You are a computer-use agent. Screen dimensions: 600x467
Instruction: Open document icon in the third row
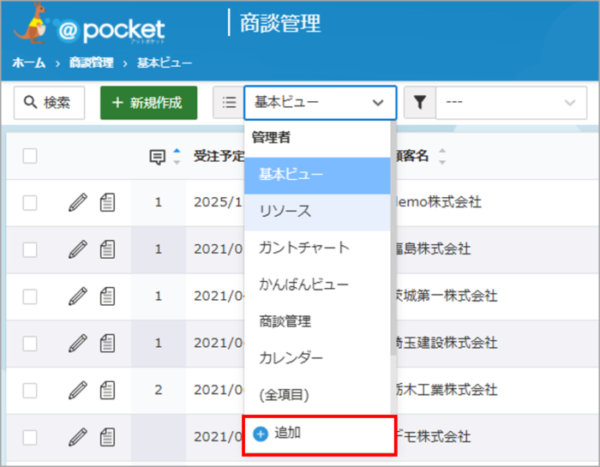pos(108,295)
